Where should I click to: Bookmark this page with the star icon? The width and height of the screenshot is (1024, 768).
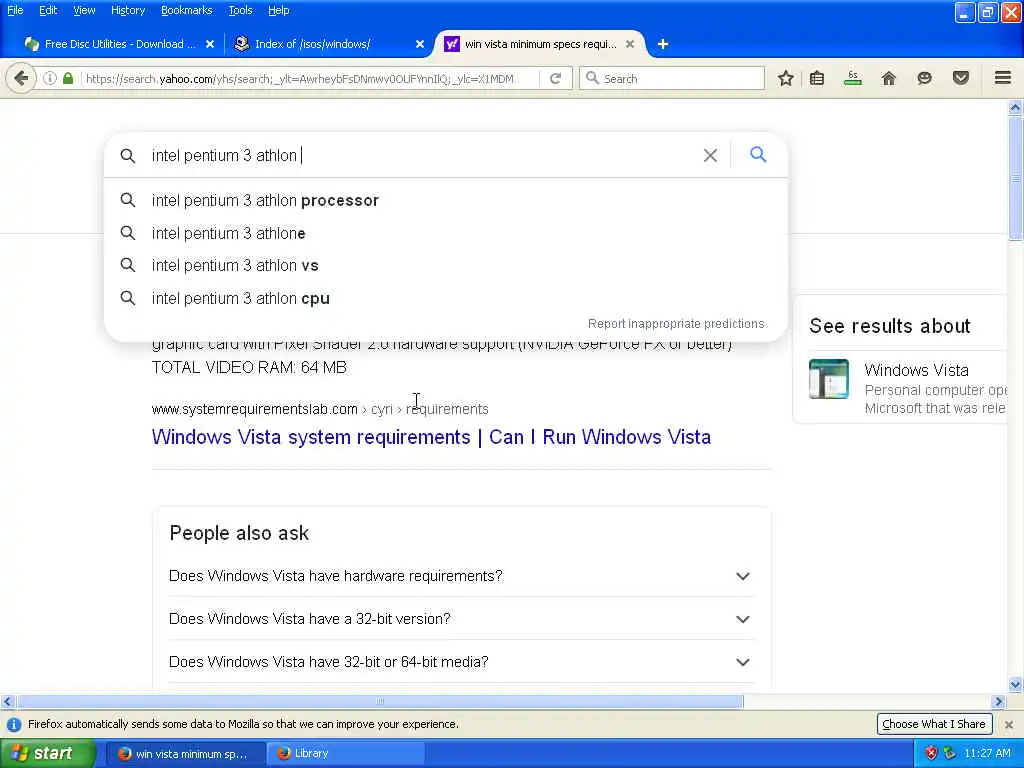coord(786,79)
